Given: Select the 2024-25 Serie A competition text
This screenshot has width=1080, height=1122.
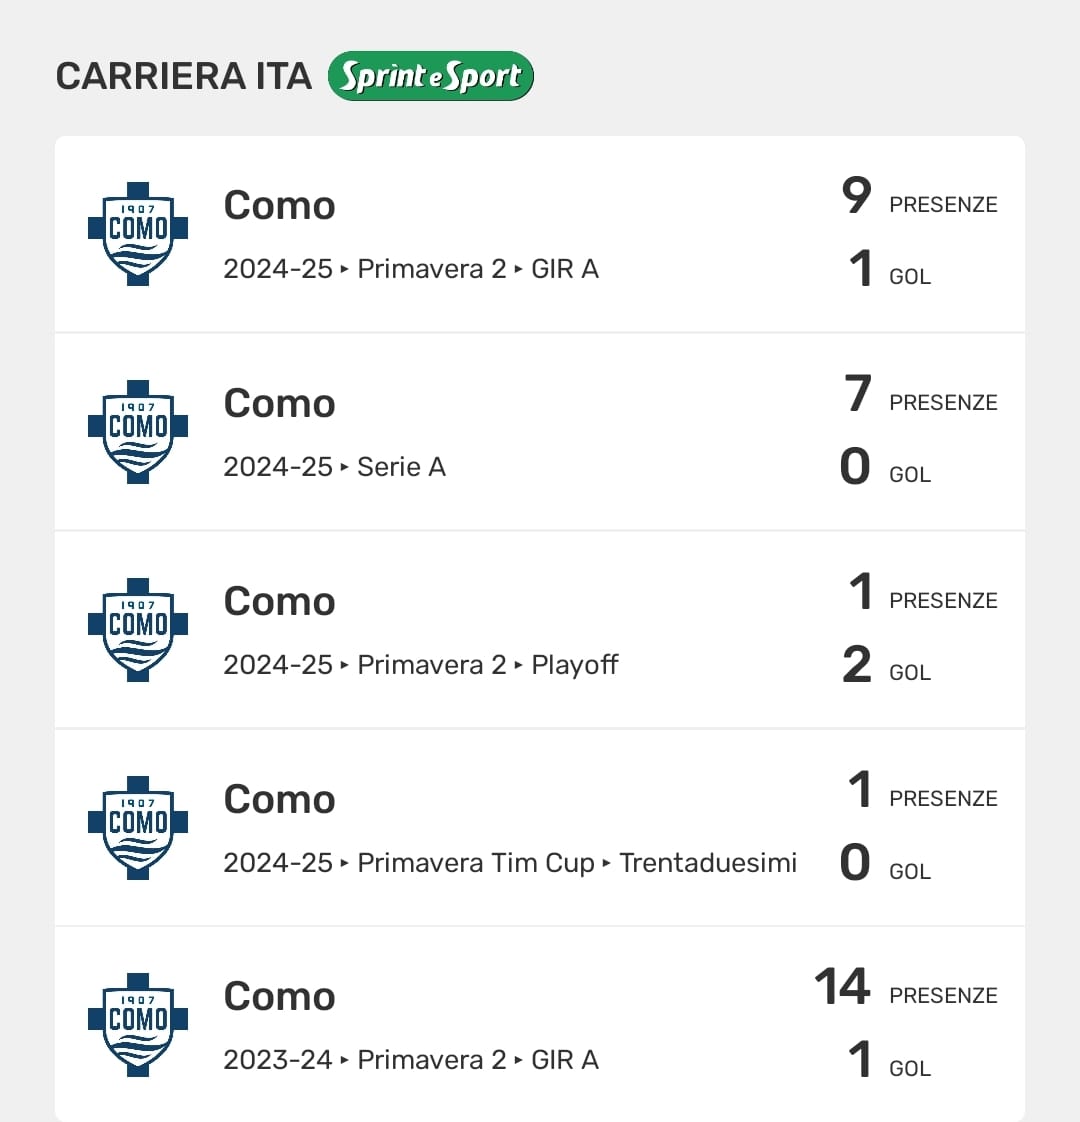Looking at the screenshot, I should (x=334, y=467).
